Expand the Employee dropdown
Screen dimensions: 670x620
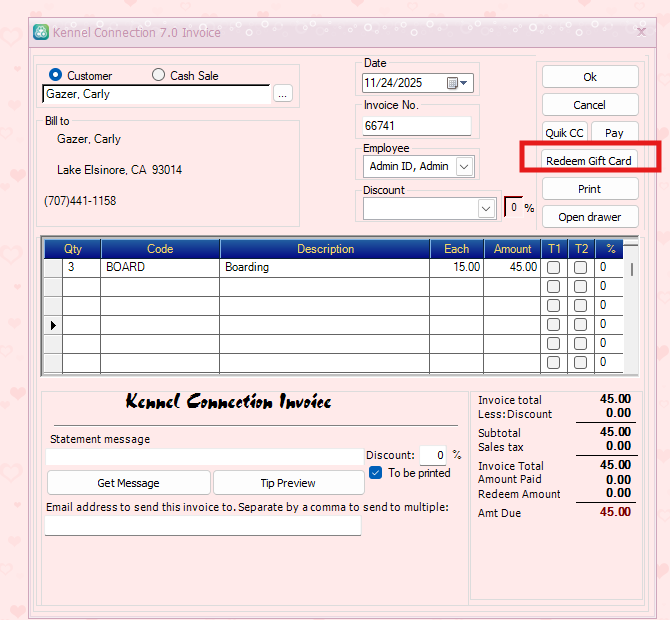point(464,167)
